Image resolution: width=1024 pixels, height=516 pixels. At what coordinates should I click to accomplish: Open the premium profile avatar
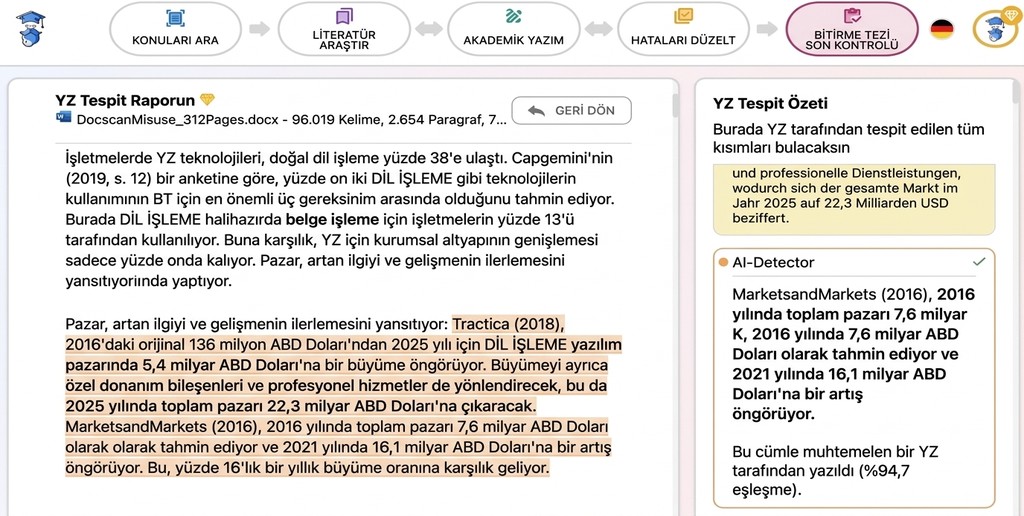click(995, 29)
